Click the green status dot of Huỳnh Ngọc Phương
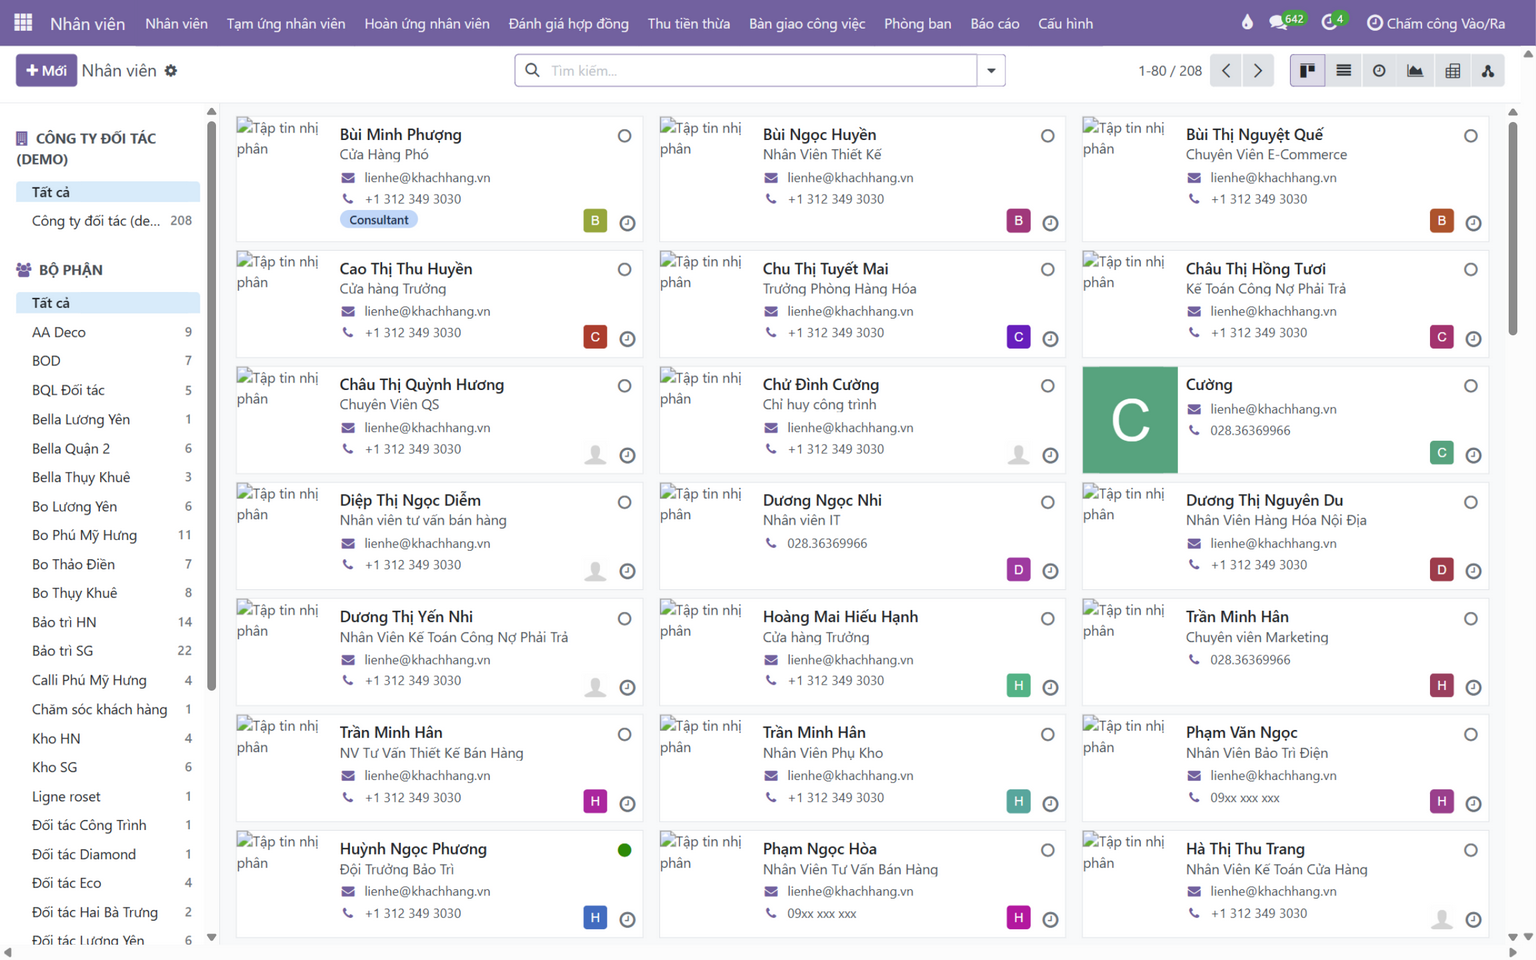This screenshot has width=1536, height=960. (x=624, y=850)
